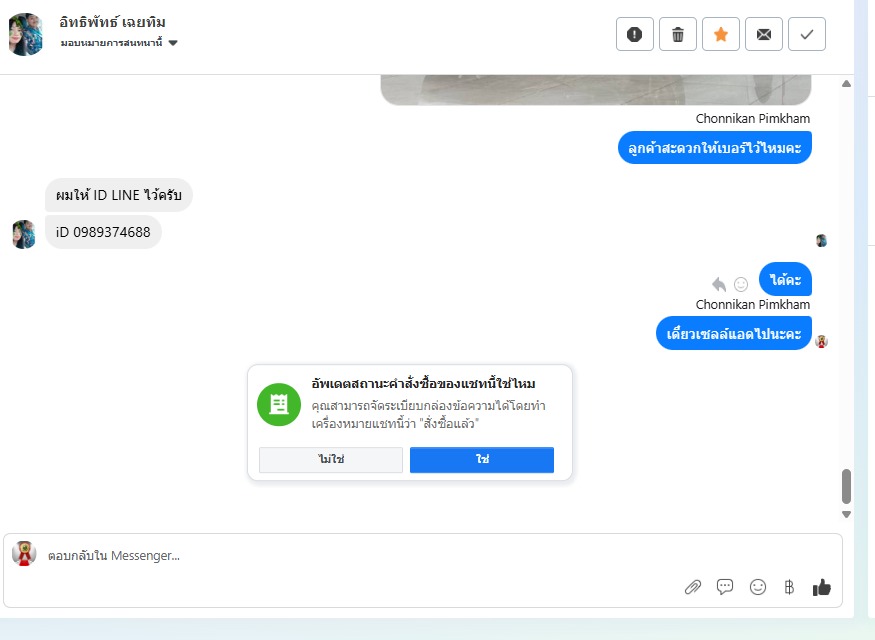Viewport: 875px width, 640px height.
Task: Click the Baht payment request icon
Action: 789,587
